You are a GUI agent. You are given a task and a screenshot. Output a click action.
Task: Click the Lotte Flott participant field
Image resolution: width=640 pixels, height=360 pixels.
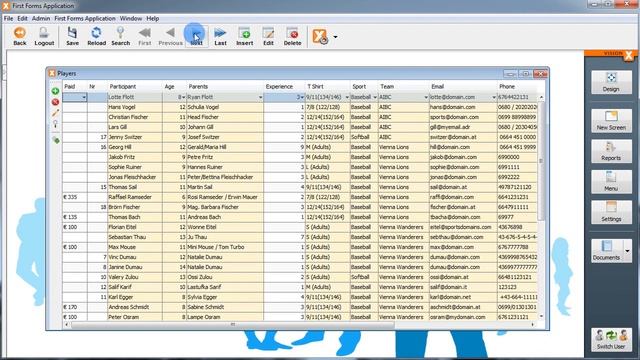tap(135, 97)
